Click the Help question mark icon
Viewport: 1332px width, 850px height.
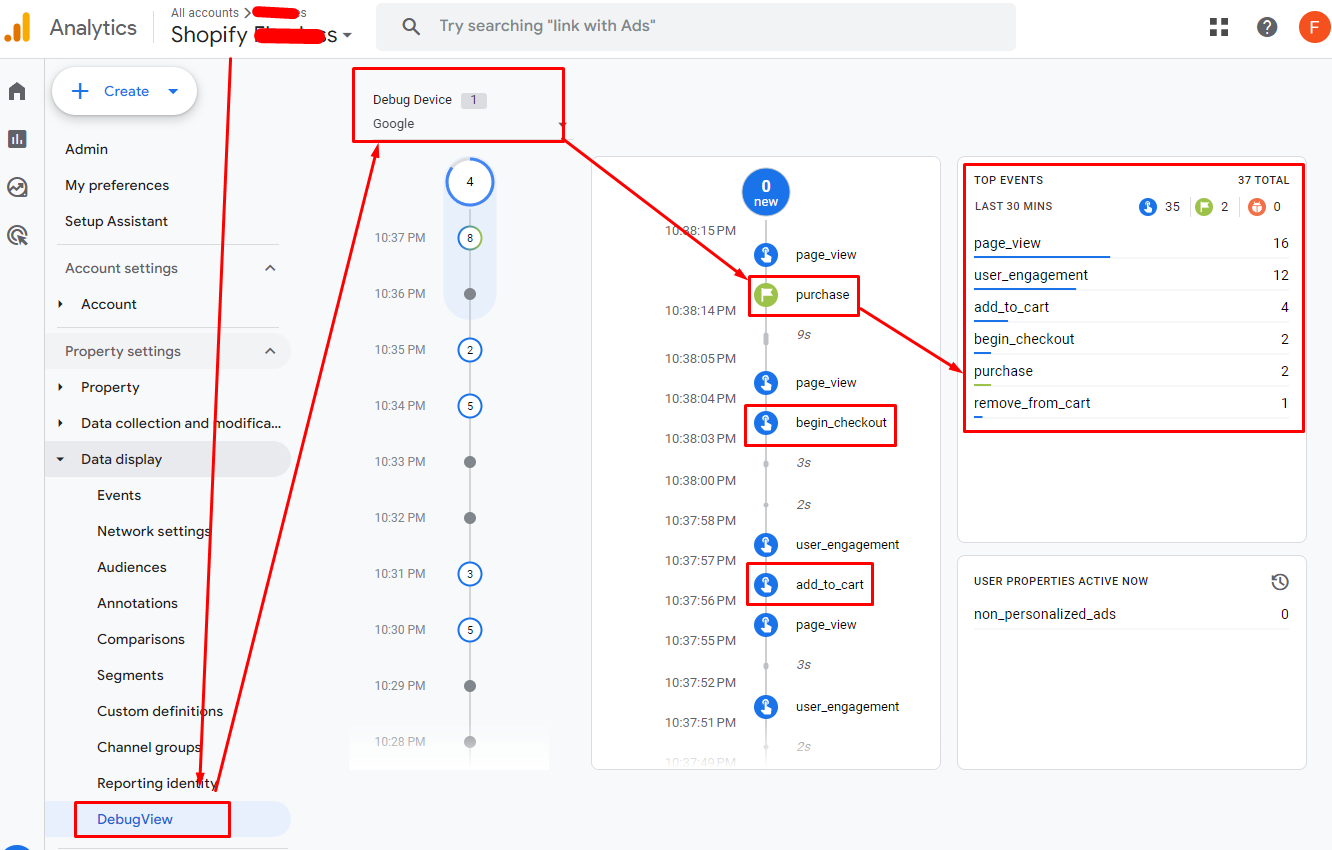[1267, 27]
